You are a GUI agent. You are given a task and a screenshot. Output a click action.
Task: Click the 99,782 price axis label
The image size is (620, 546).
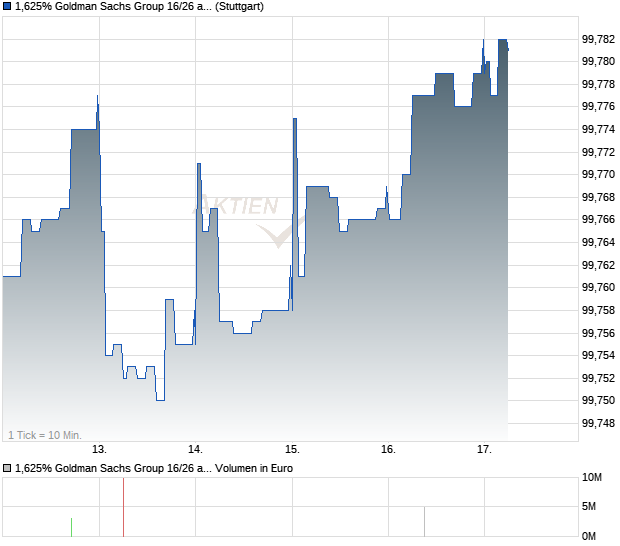pyautogui.click(x=598, y=39)
